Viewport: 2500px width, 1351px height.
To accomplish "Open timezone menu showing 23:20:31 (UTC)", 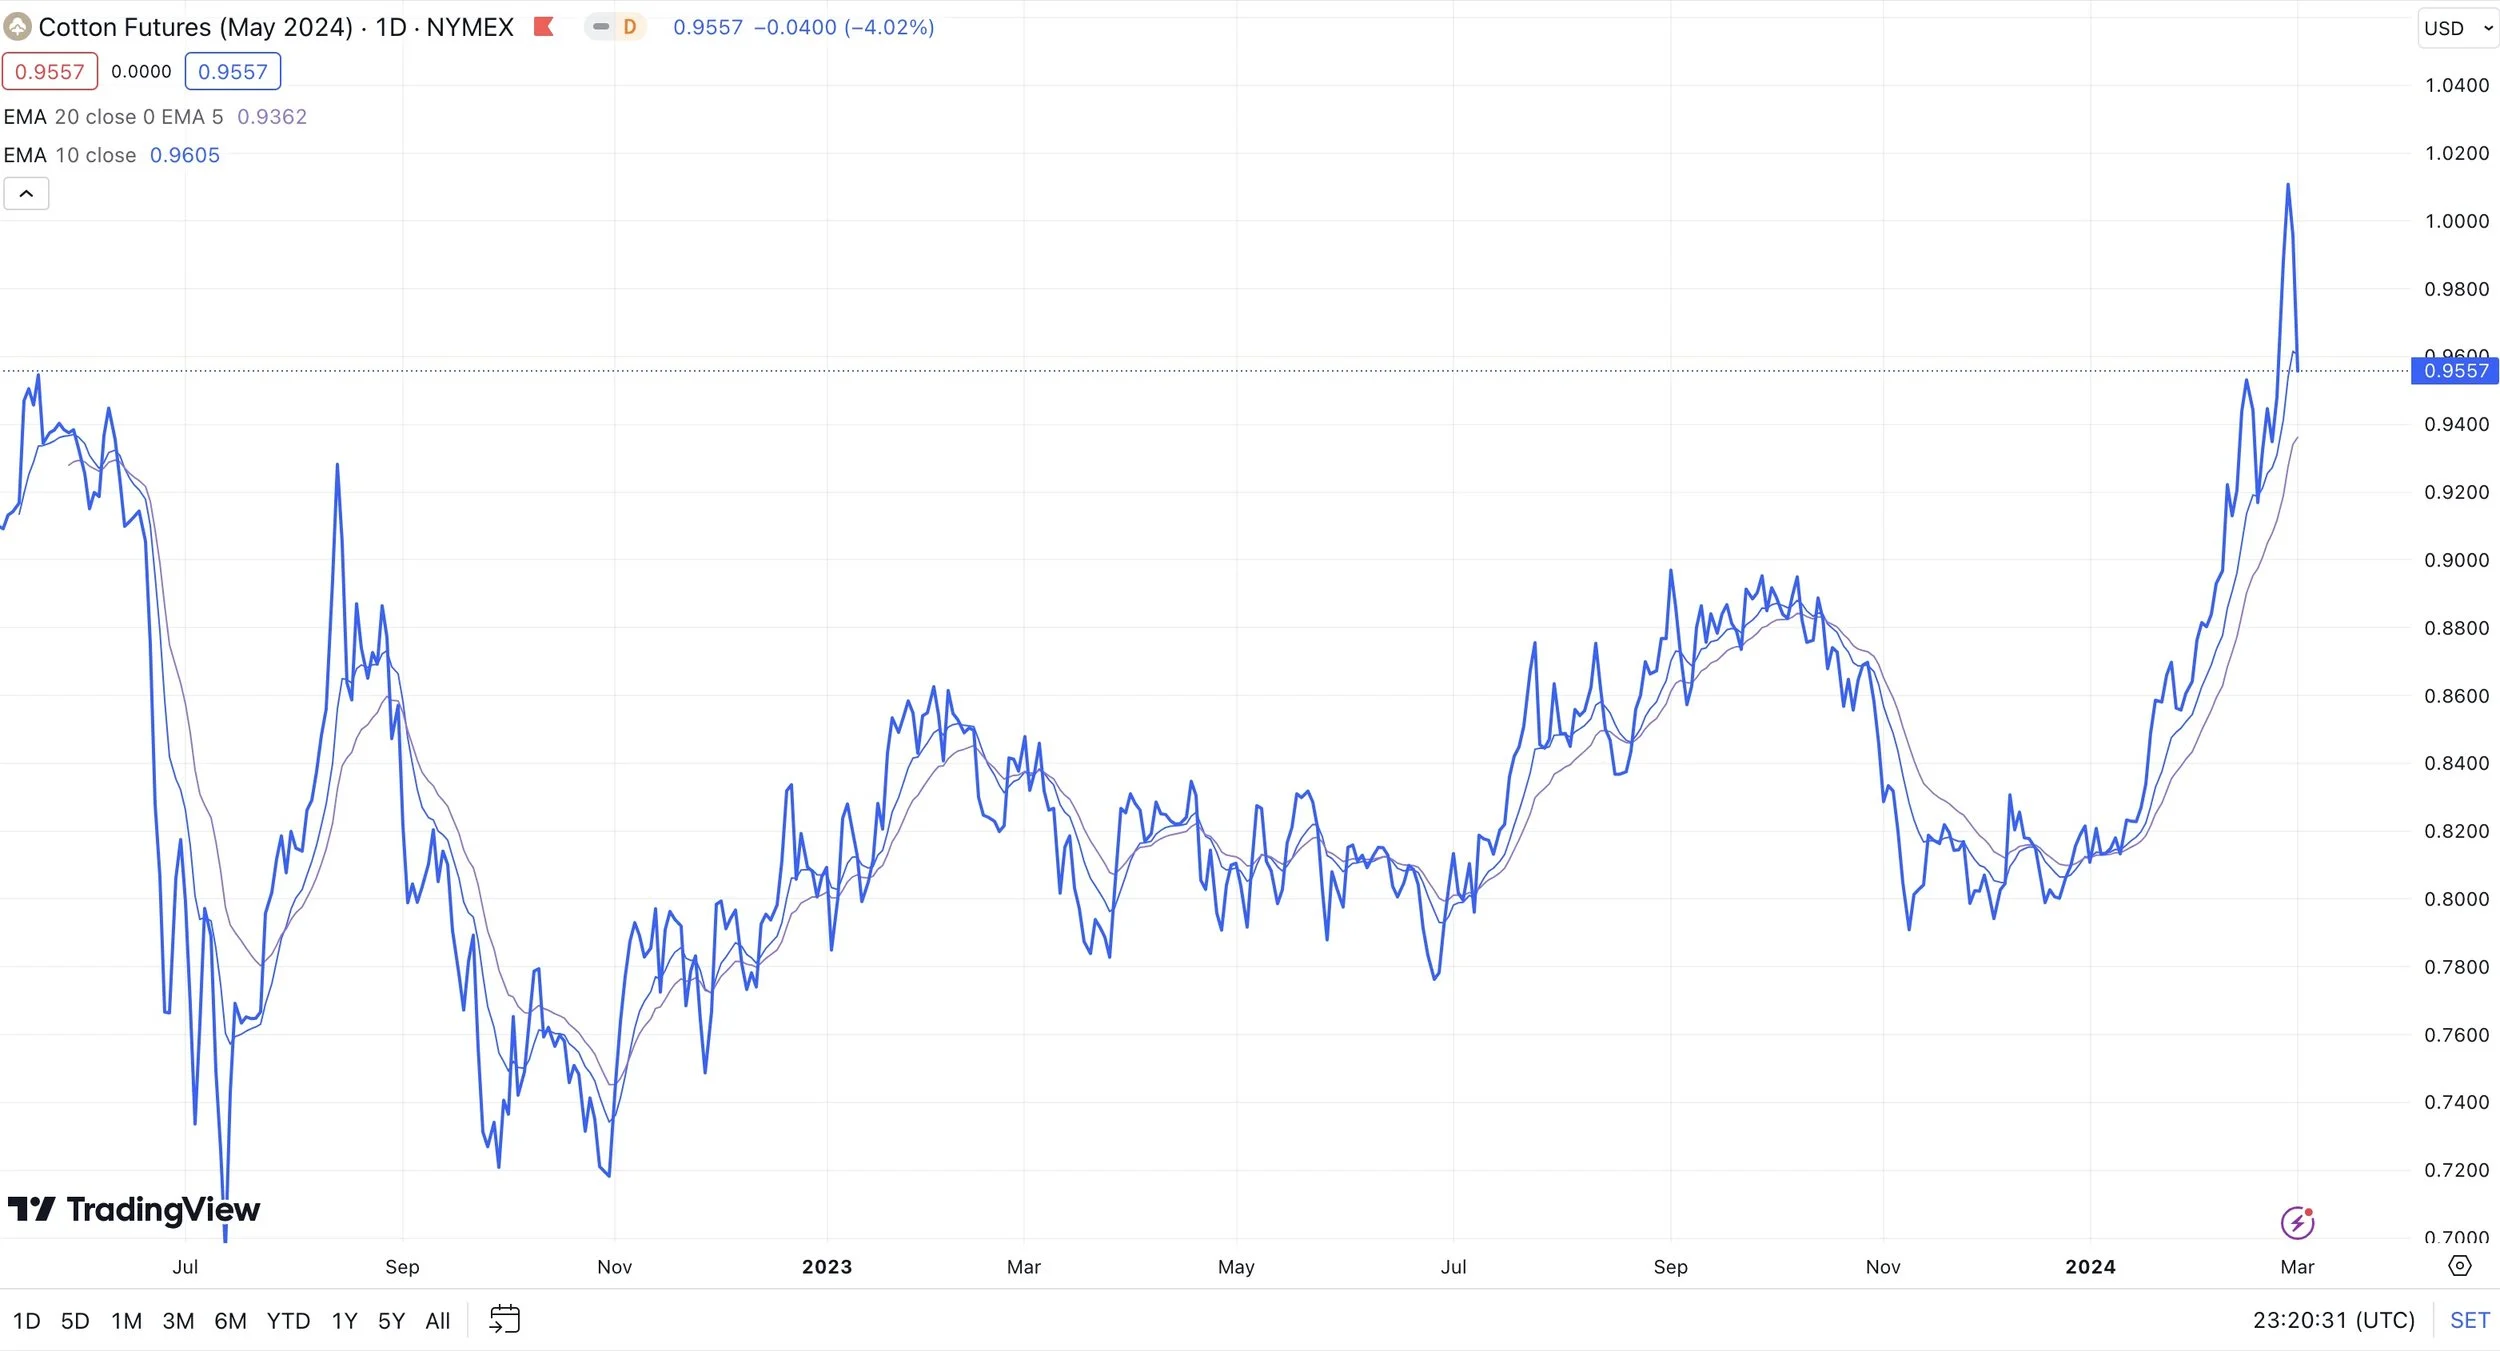I will point(2333,1320).
